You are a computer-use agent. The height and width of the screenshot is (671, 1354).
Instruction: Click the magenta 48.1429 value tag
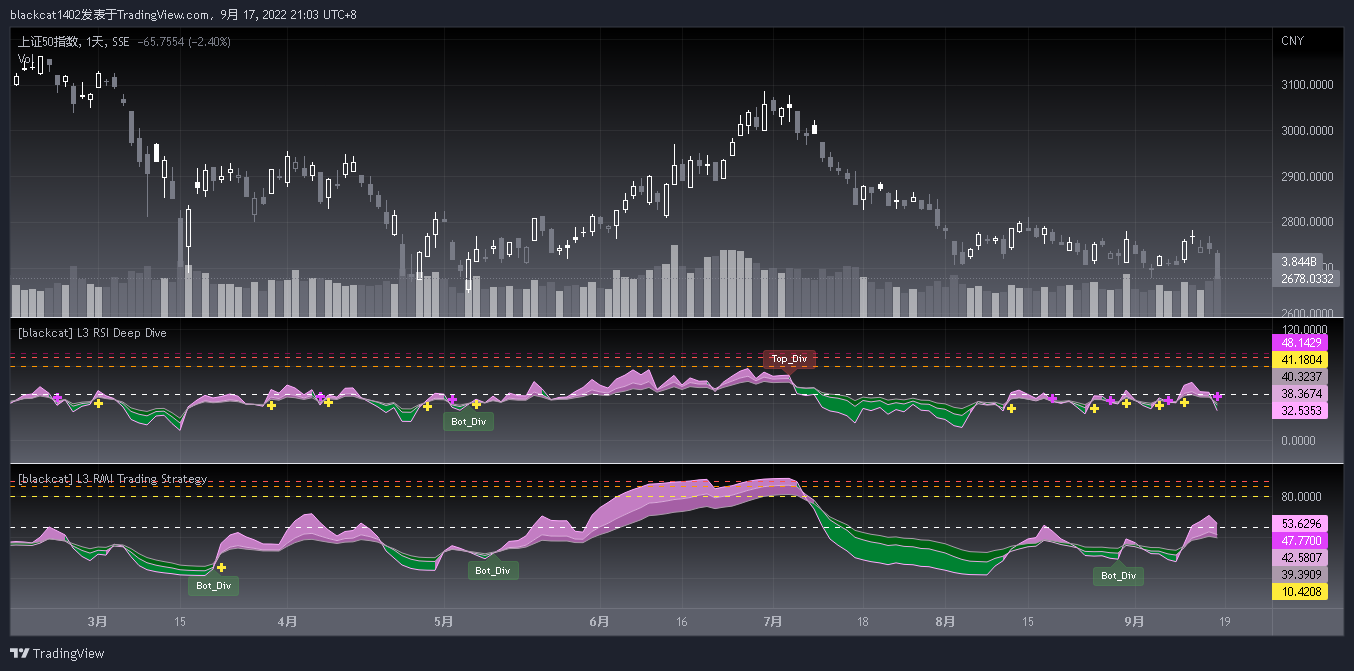[1298, 342]
